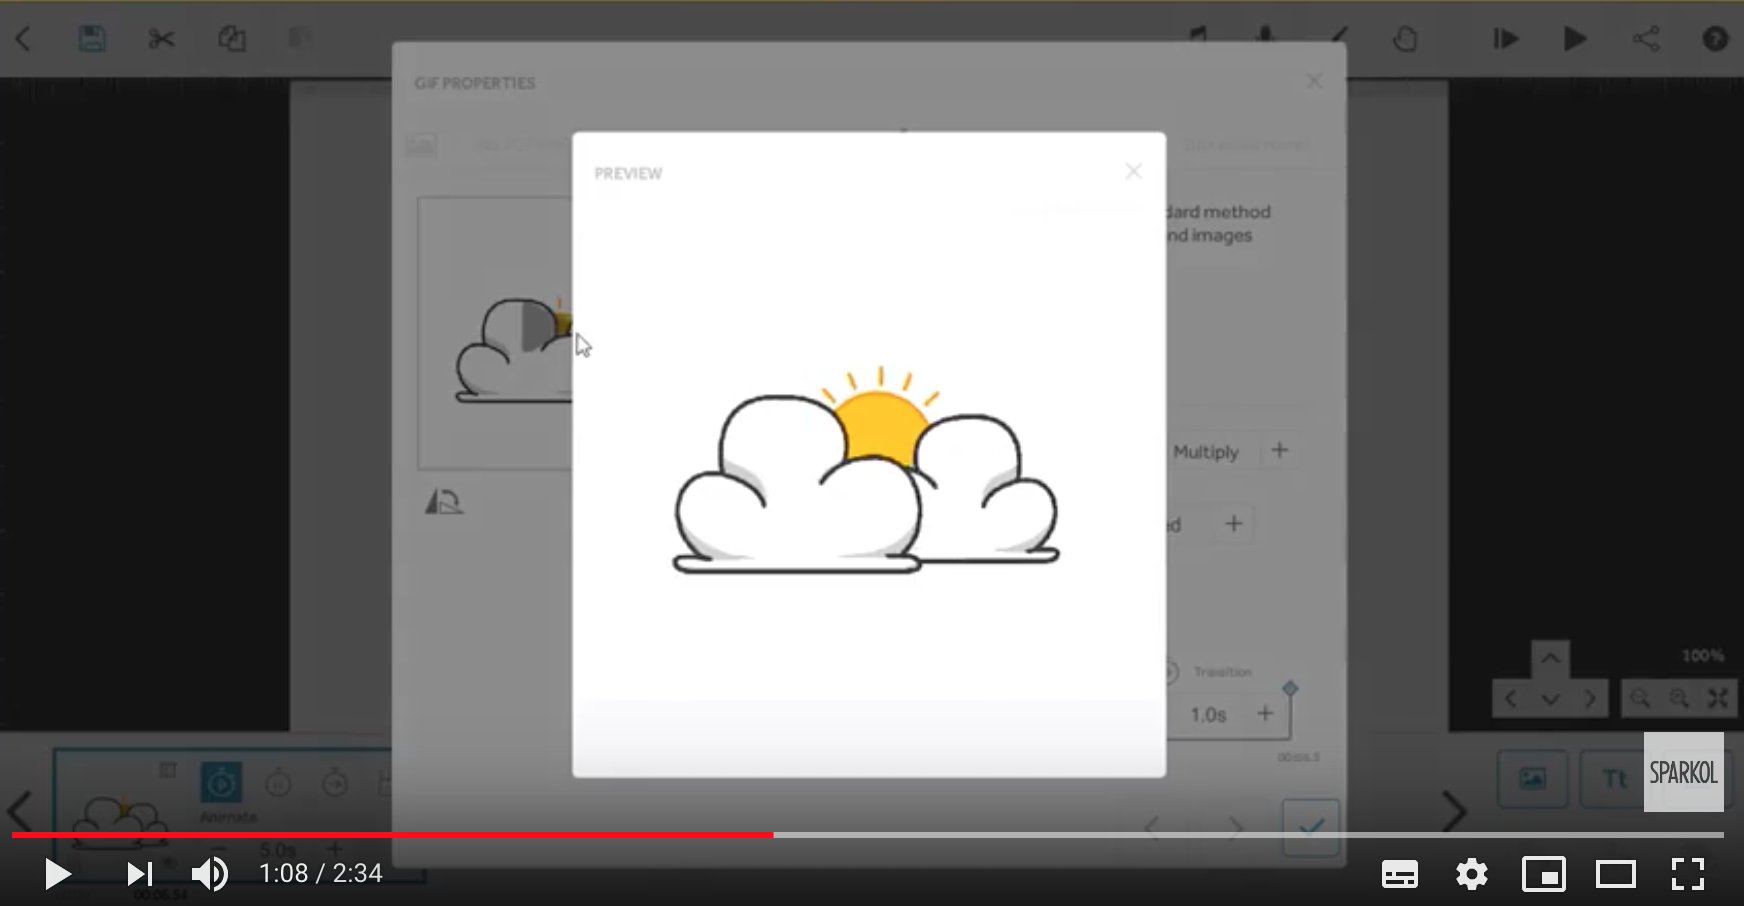Fit canvas to screen icon
The image size is (1744, 906).
pos(1718,698)
